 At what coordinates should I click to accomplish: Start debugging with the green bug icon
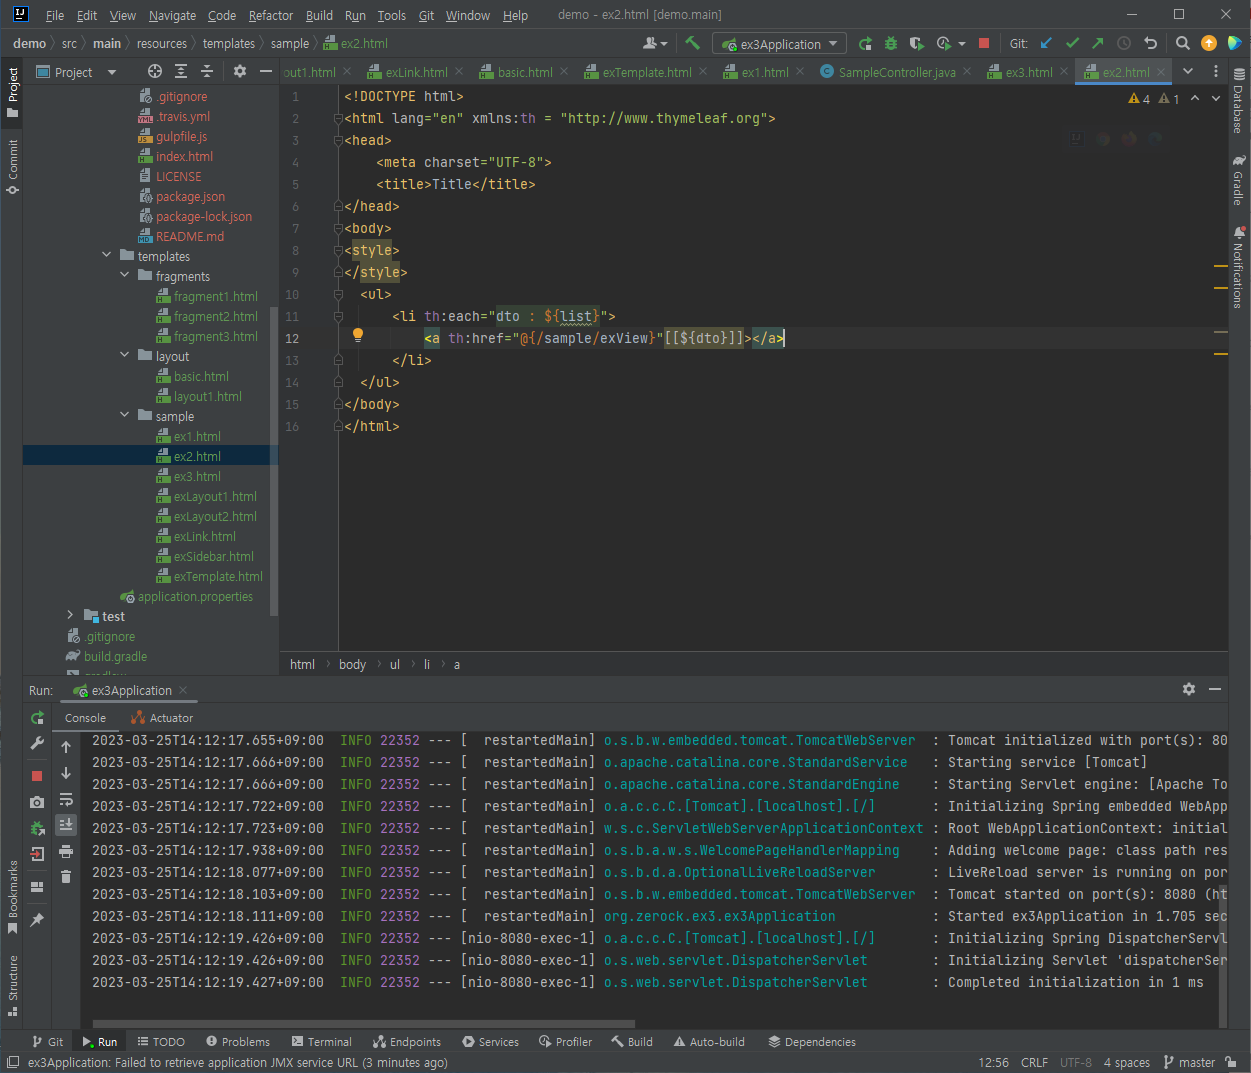point(890,43)
